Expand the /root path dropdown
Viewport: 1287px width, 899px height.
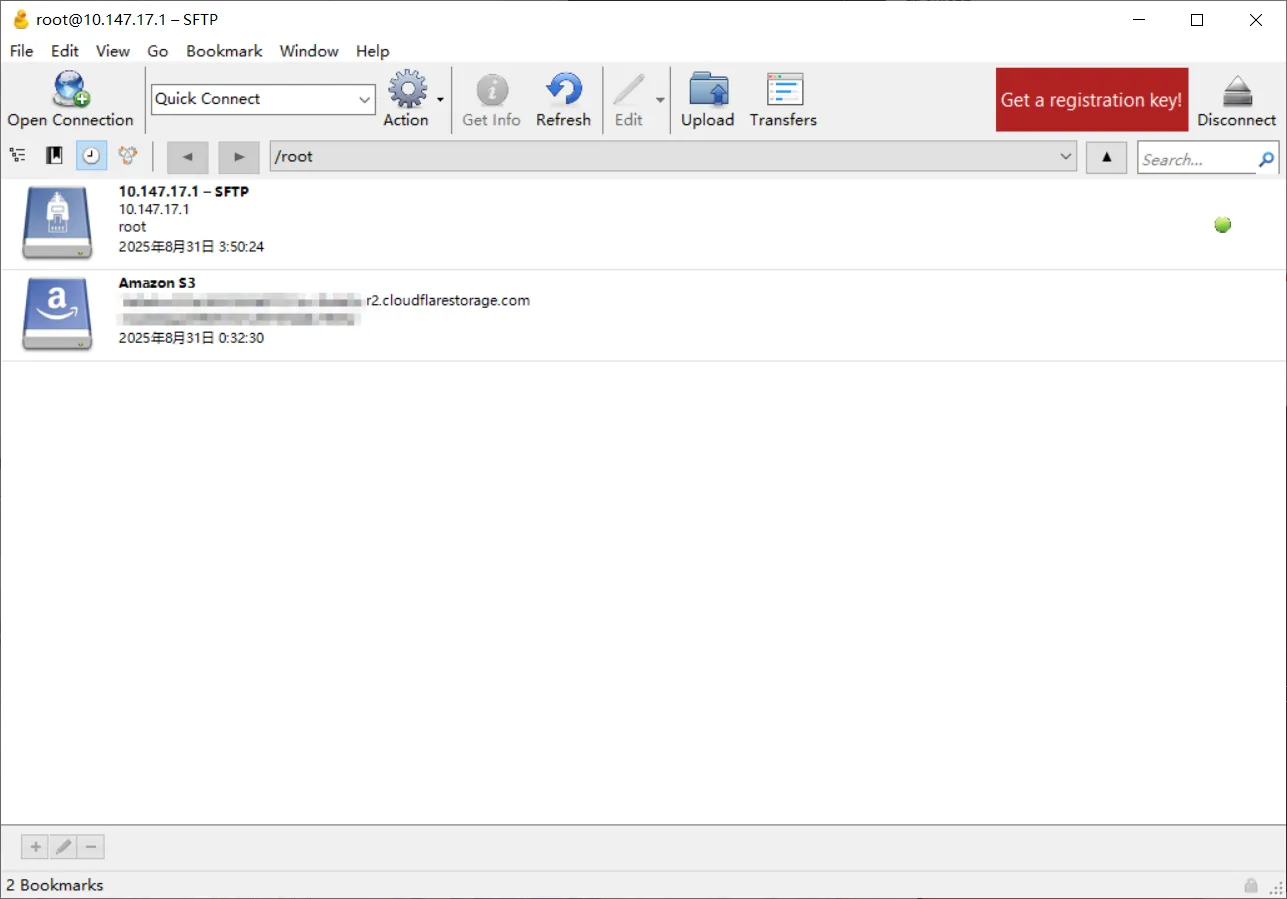click(x=1065, y=157)
